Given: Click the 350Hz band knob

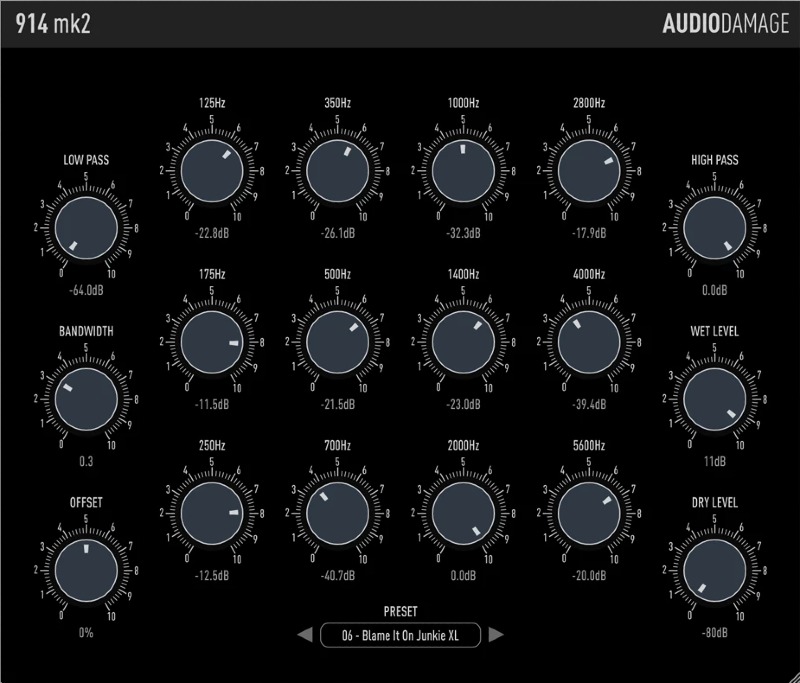Looking at the screenshot, I should (337, 171).
